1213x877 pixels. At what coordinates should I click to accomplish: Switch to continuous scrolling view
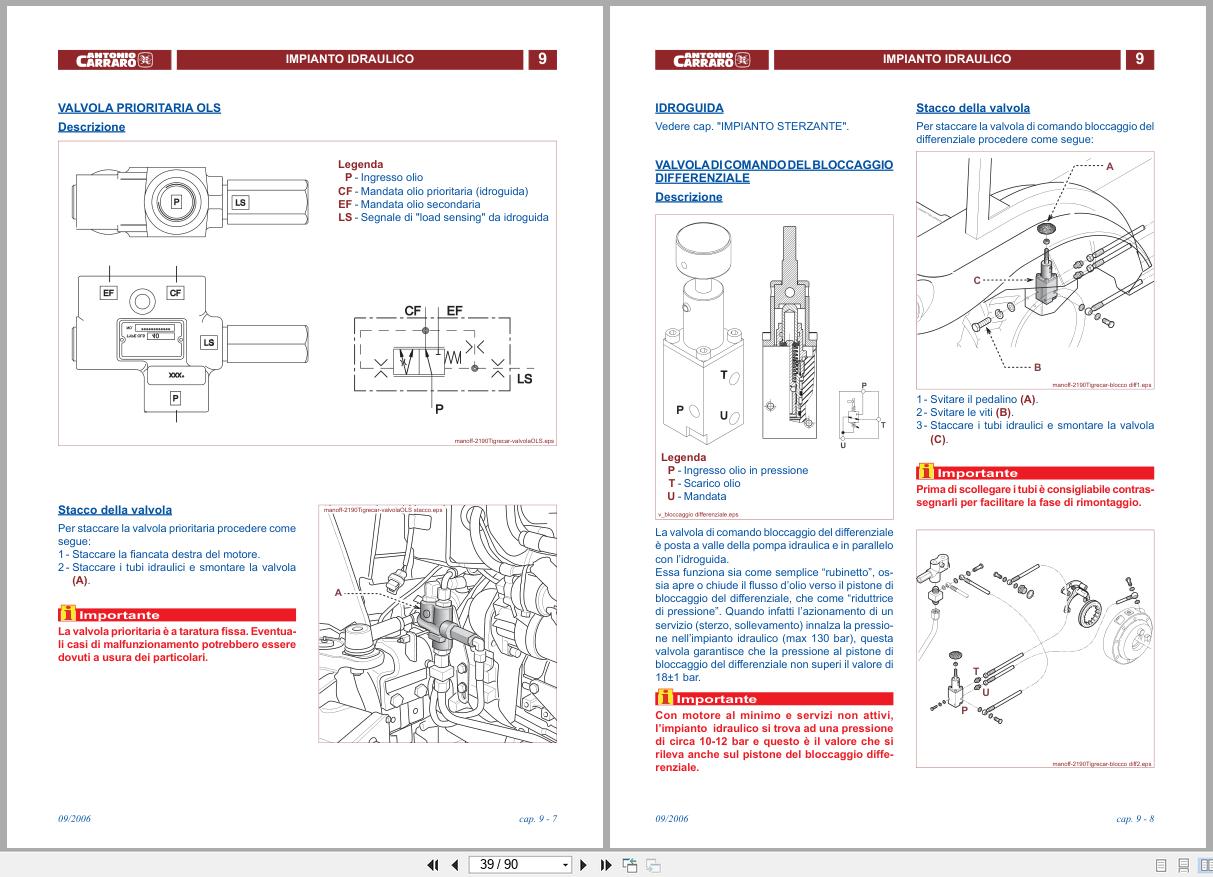click(1184, 865)
